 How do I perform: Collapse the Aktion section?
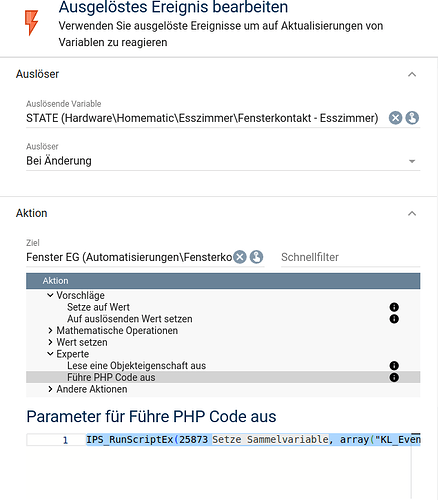coord(412,213)
